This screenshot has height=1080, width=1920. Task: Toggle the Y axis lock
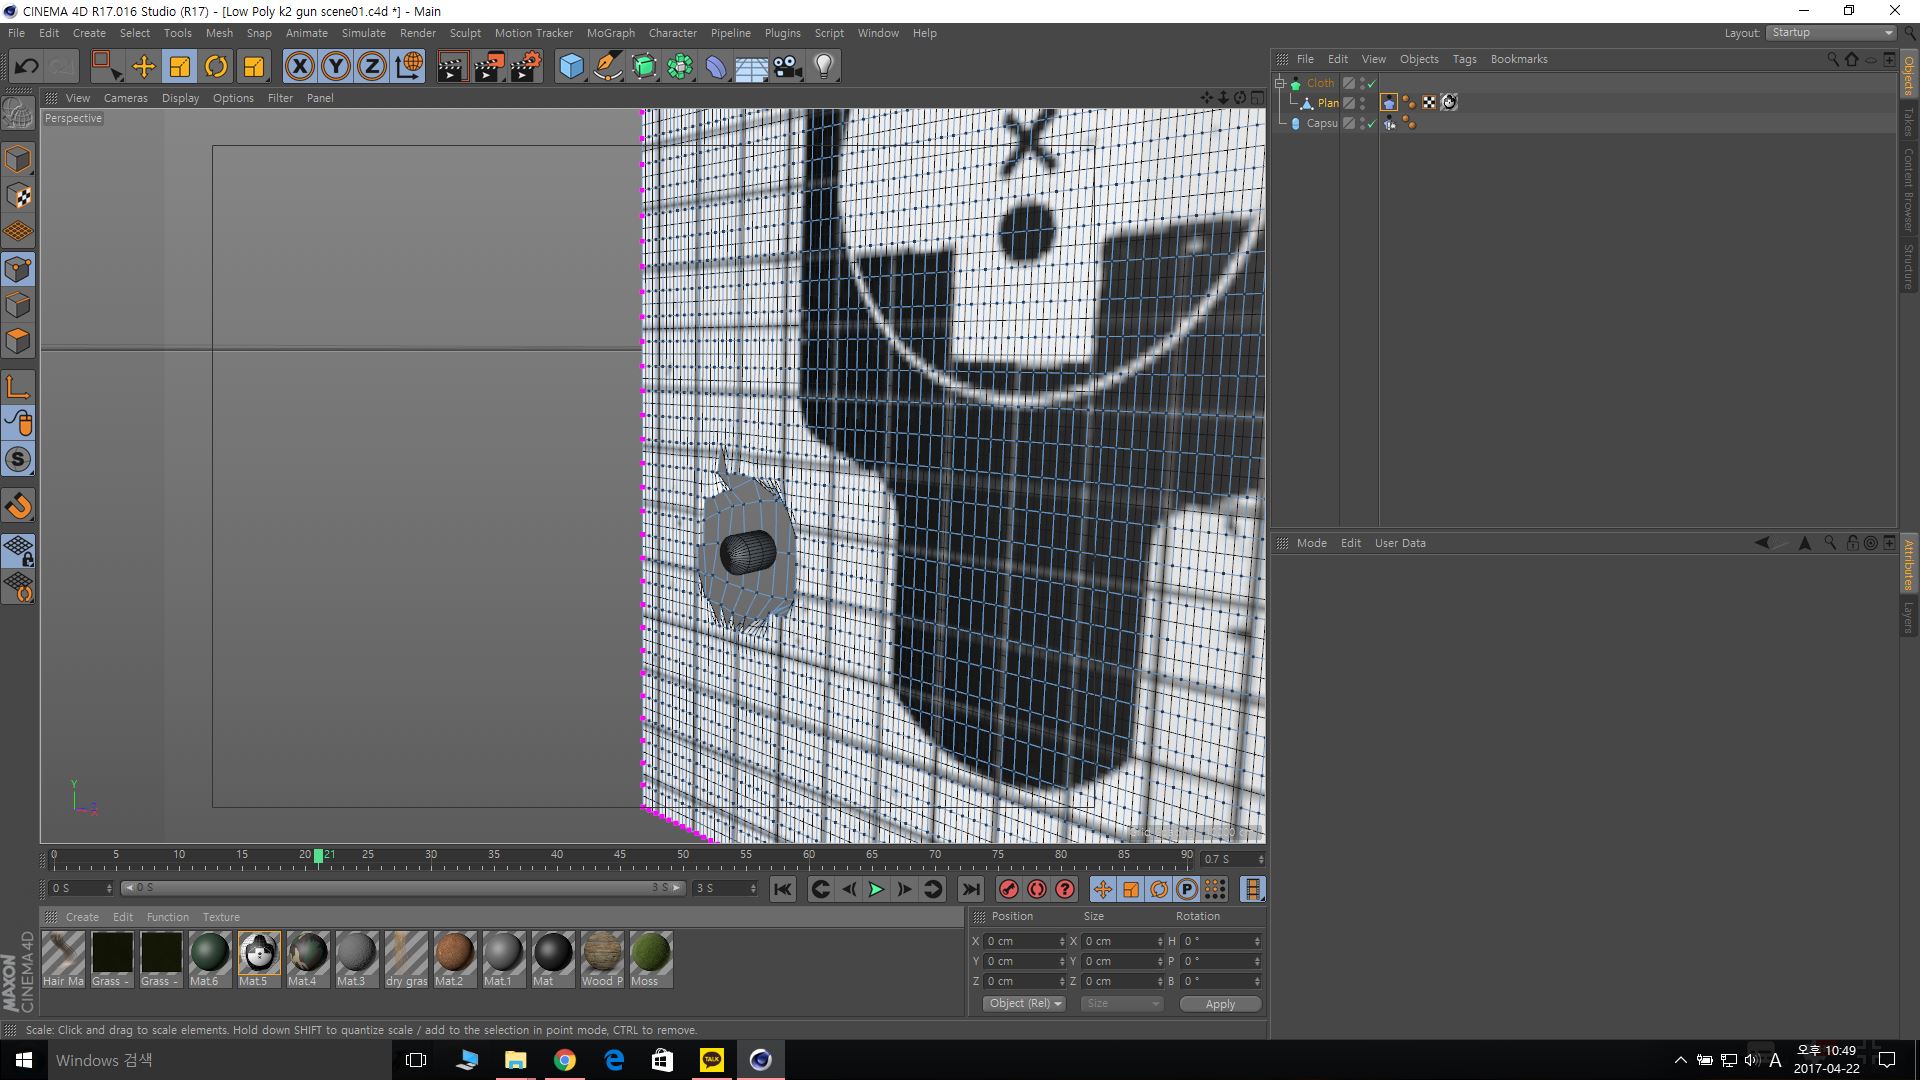pos(336,67)
